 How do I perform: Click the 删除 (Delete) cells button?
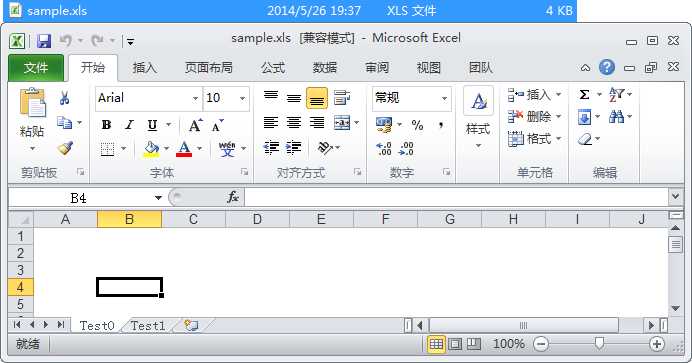534,117
